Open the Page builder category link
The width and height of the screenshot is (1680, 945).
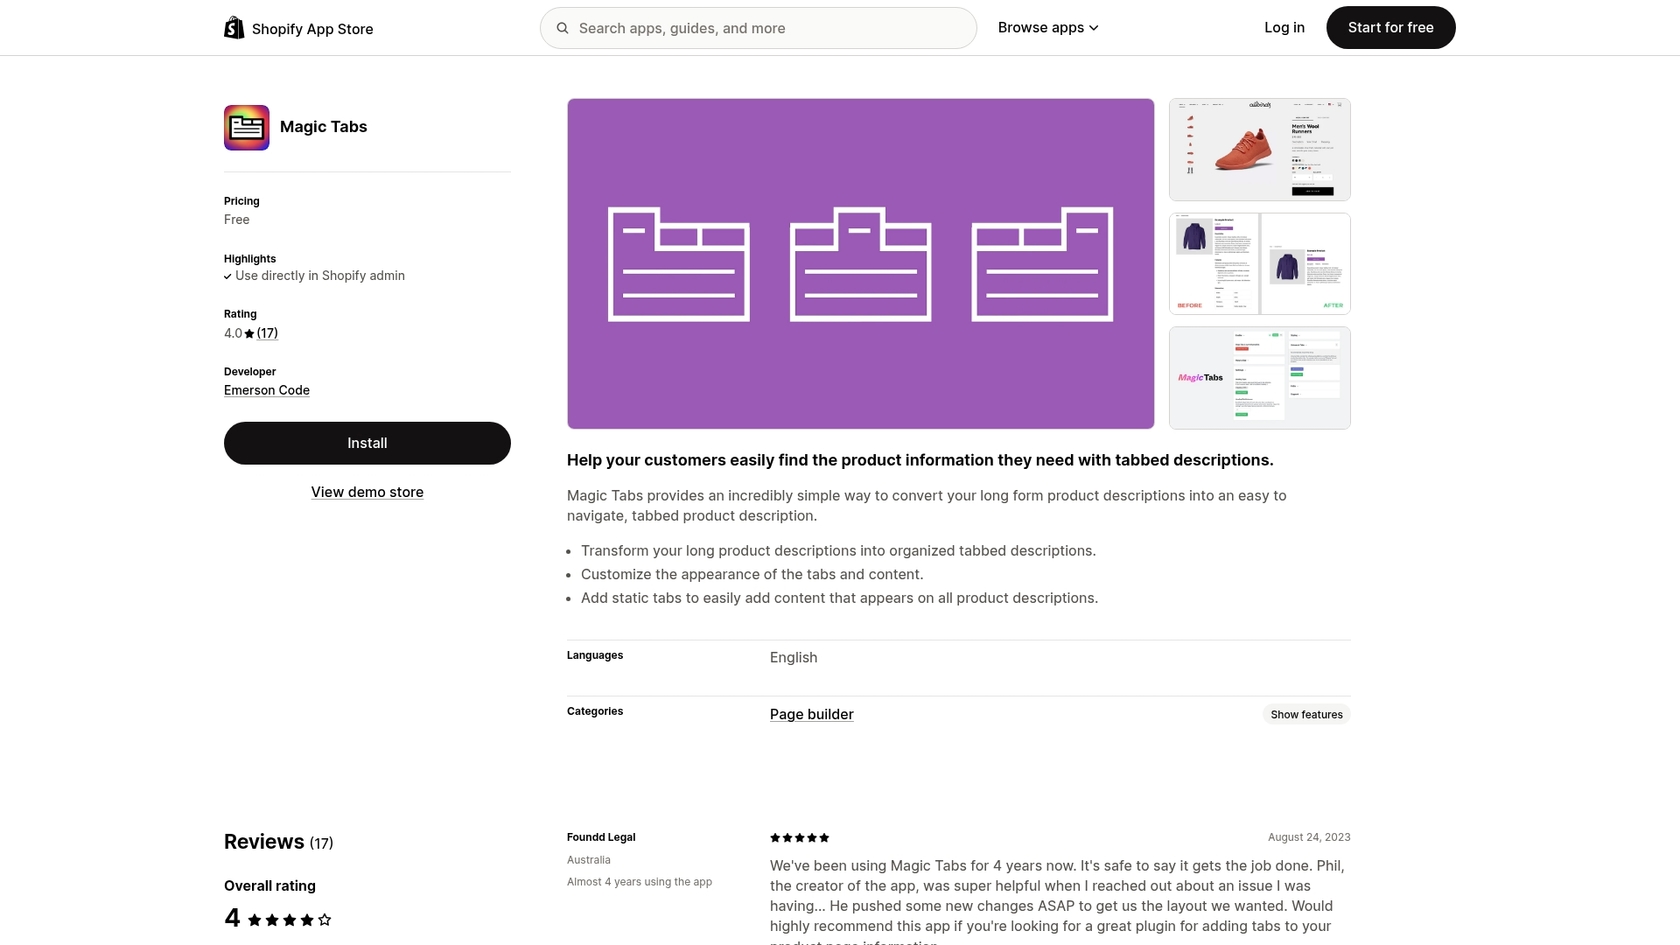tap(811, 714)
